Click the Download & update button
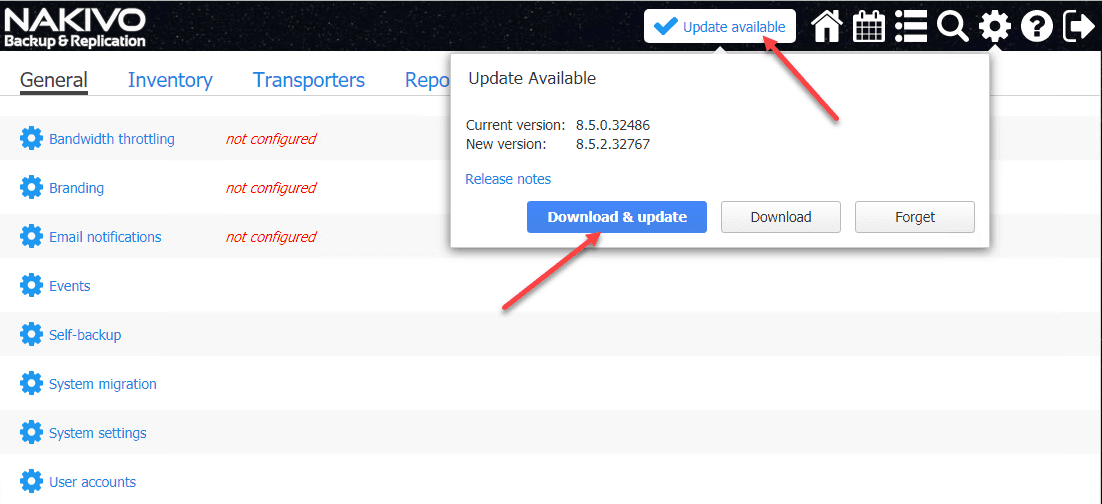The height and width of the screenshot is (504, 1102). click(x=617, y=217)
